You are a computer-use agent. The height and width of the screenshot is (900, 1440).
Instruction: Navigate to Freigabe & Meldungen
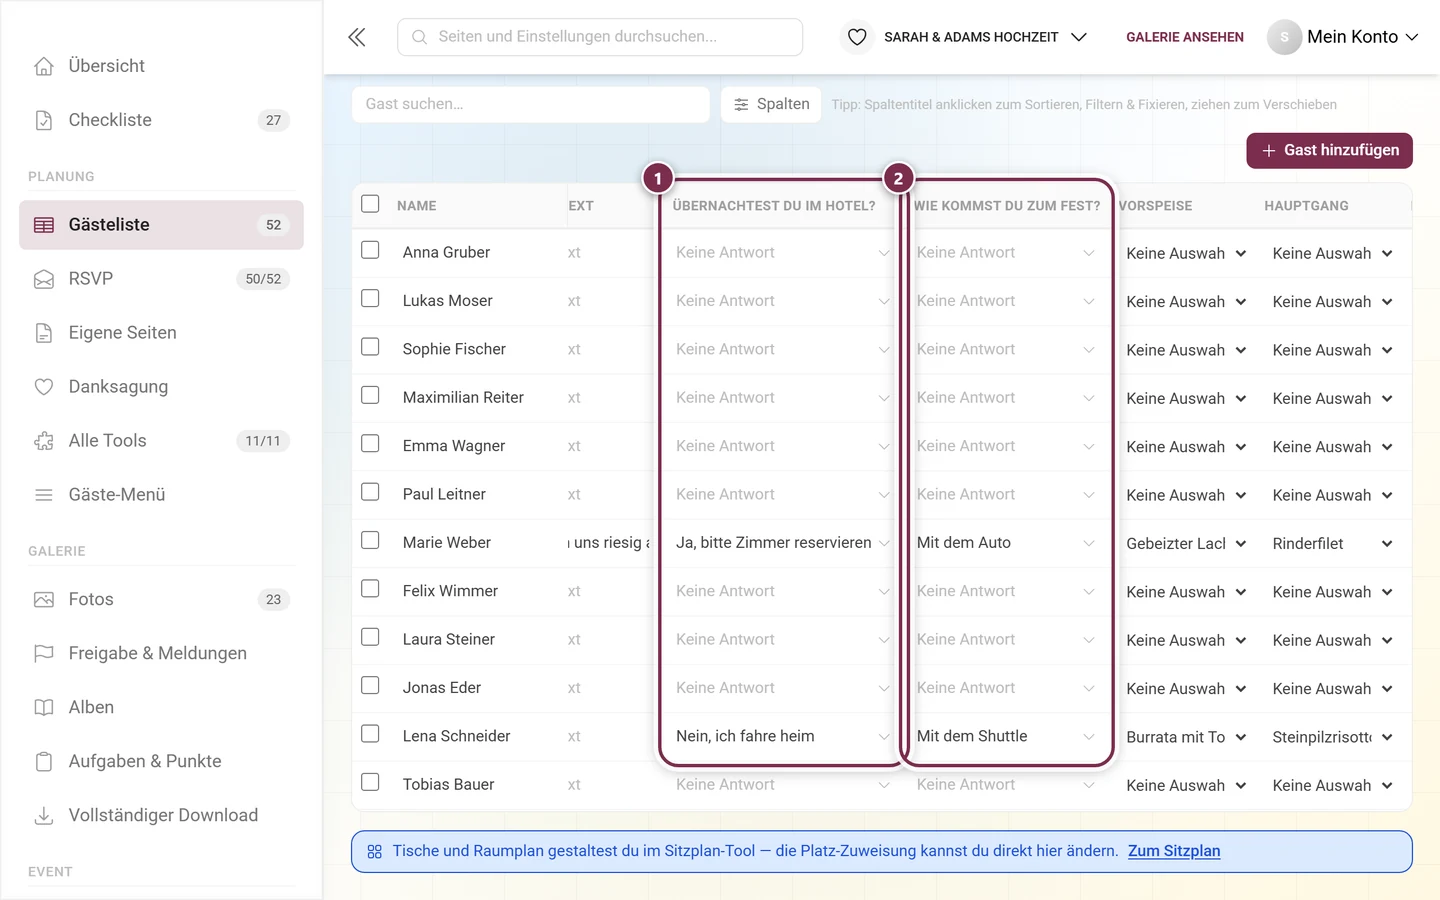[161, 654]
